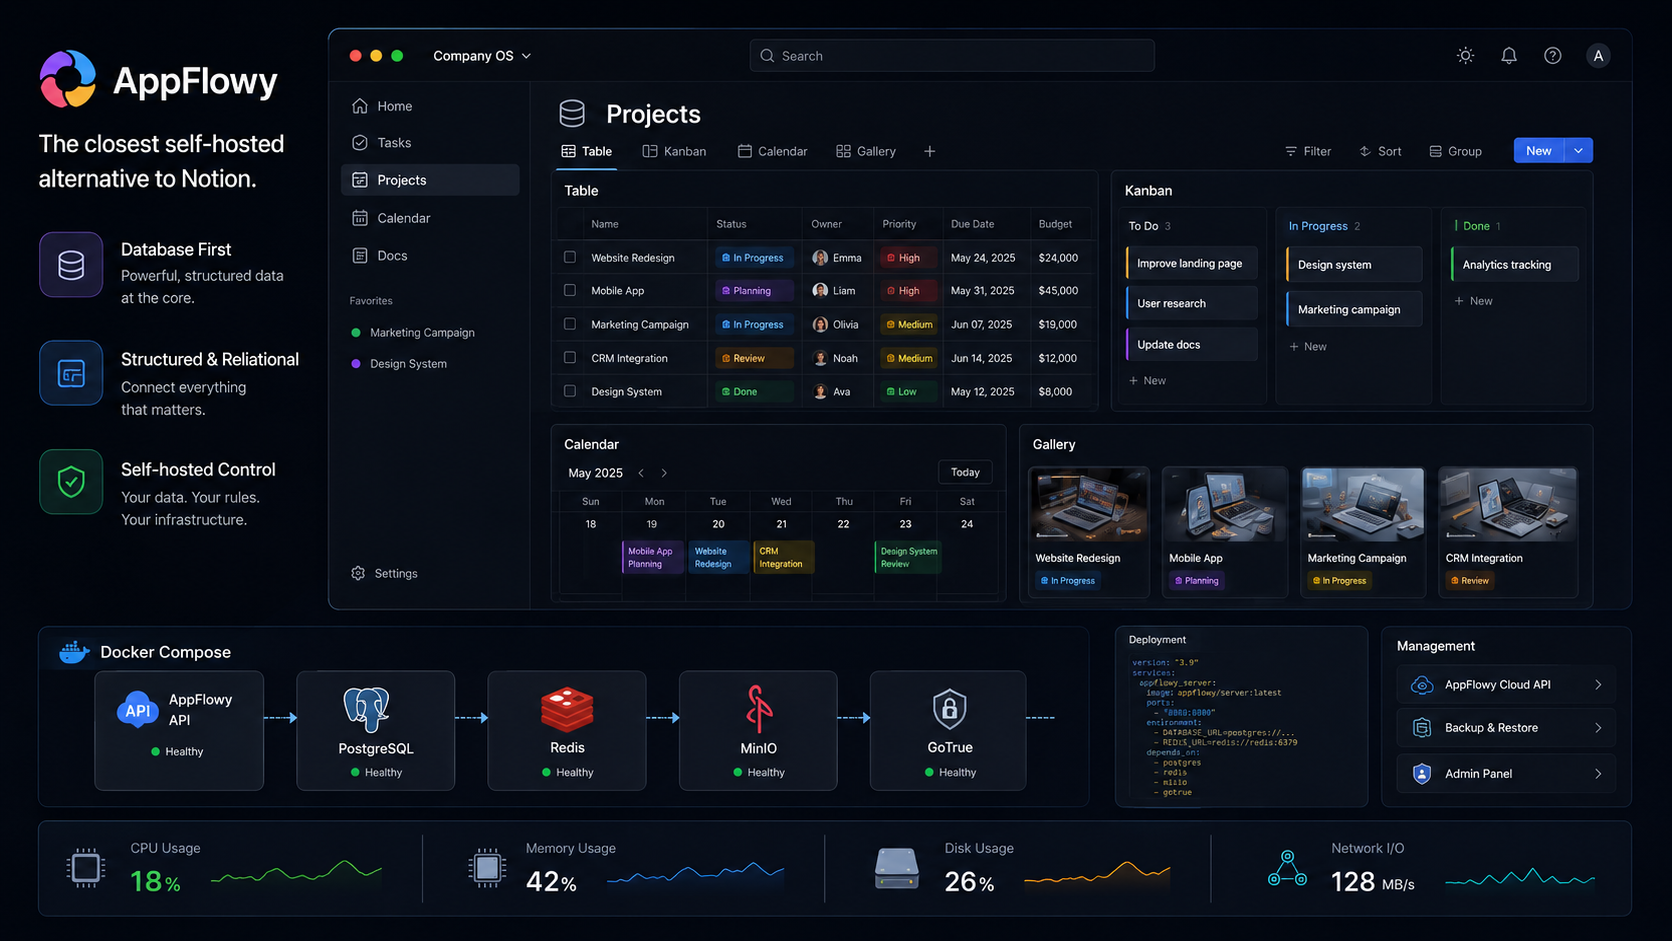Click the AppFlowy API cloud icon
The image size is (1672, 941).
click(x=138, y=710)
